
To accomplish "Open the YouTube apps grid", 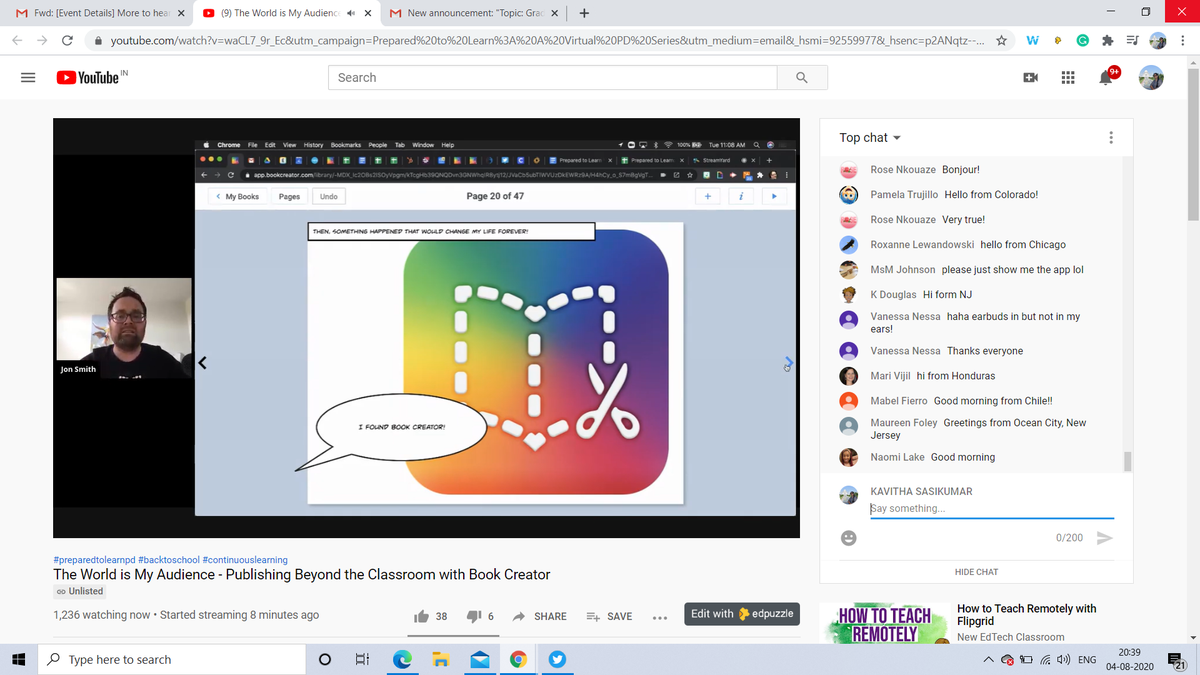I will [x=1068, y=77].
